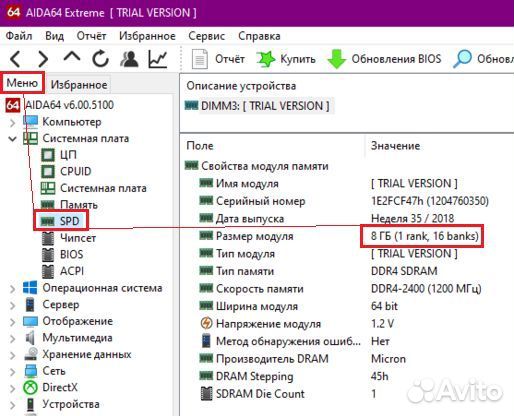
Task: Open the Отчёт menu in menu bar
Action: [x=91, y=36]
